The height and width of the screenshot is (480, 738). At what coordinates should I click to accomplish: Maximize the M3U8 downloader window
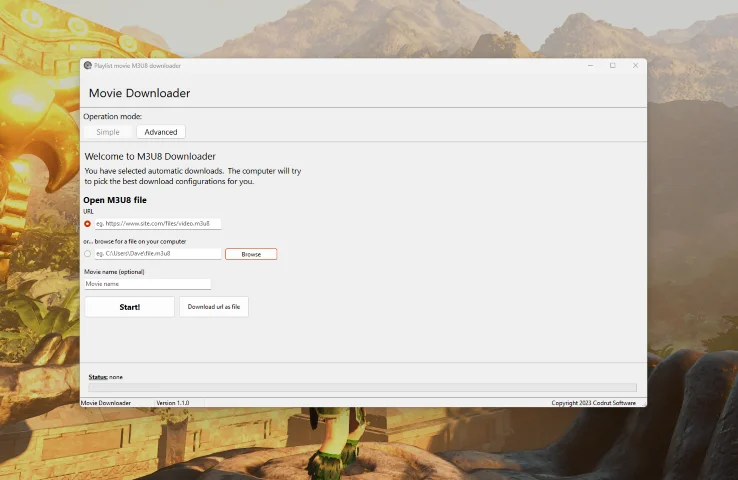coord(613,65)
